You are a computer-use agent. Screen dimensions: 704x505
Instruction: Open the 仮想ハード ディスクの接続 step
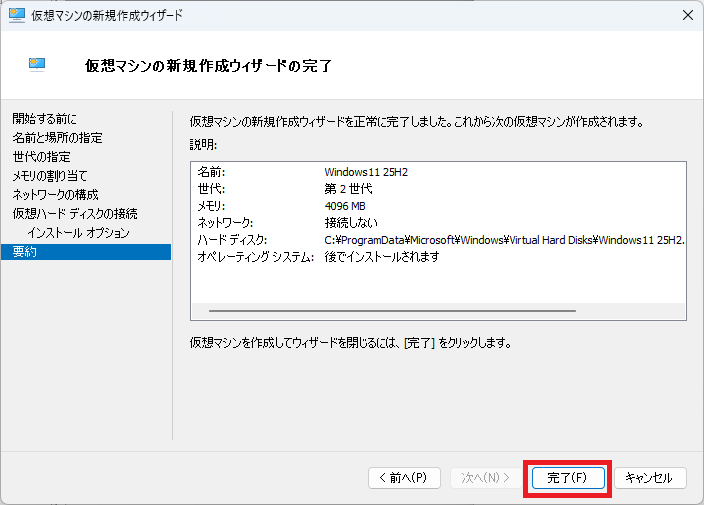[x=75, y=214]
